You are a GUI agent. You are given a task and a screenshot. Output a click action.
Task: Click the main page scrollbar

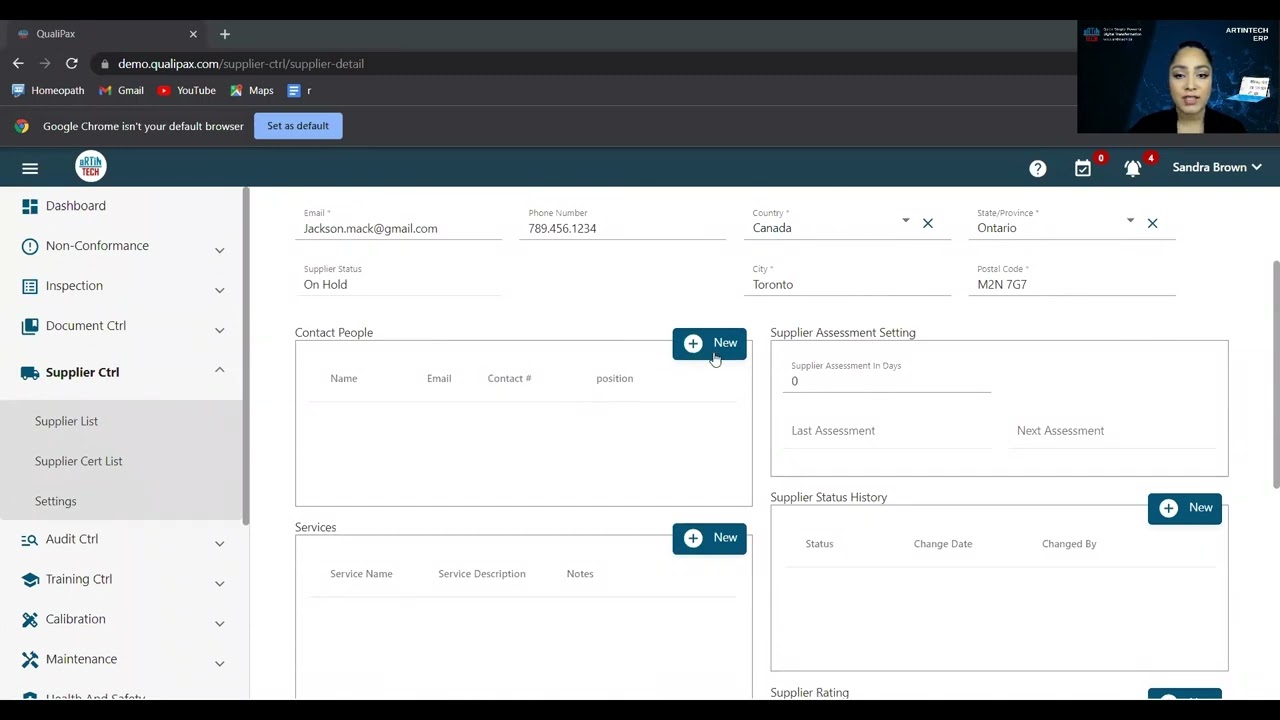(1275, 375)
